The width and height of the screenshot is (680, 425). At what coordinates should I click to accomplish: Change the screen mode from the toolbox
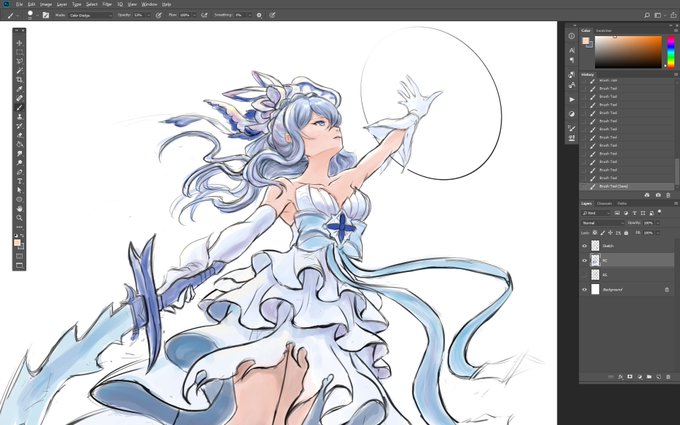coord(19,265)
